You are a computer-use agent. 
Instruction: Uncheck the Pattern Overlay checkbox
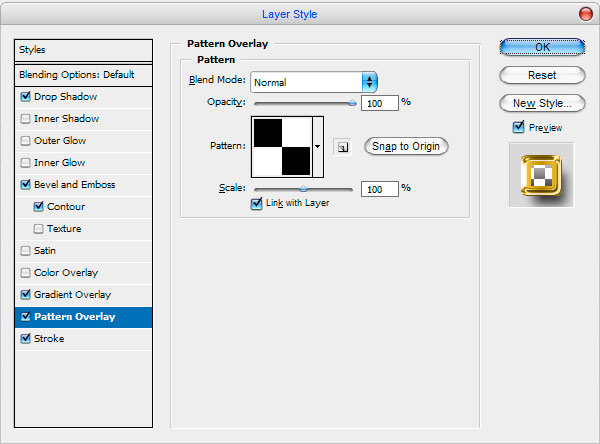[25, 317]
